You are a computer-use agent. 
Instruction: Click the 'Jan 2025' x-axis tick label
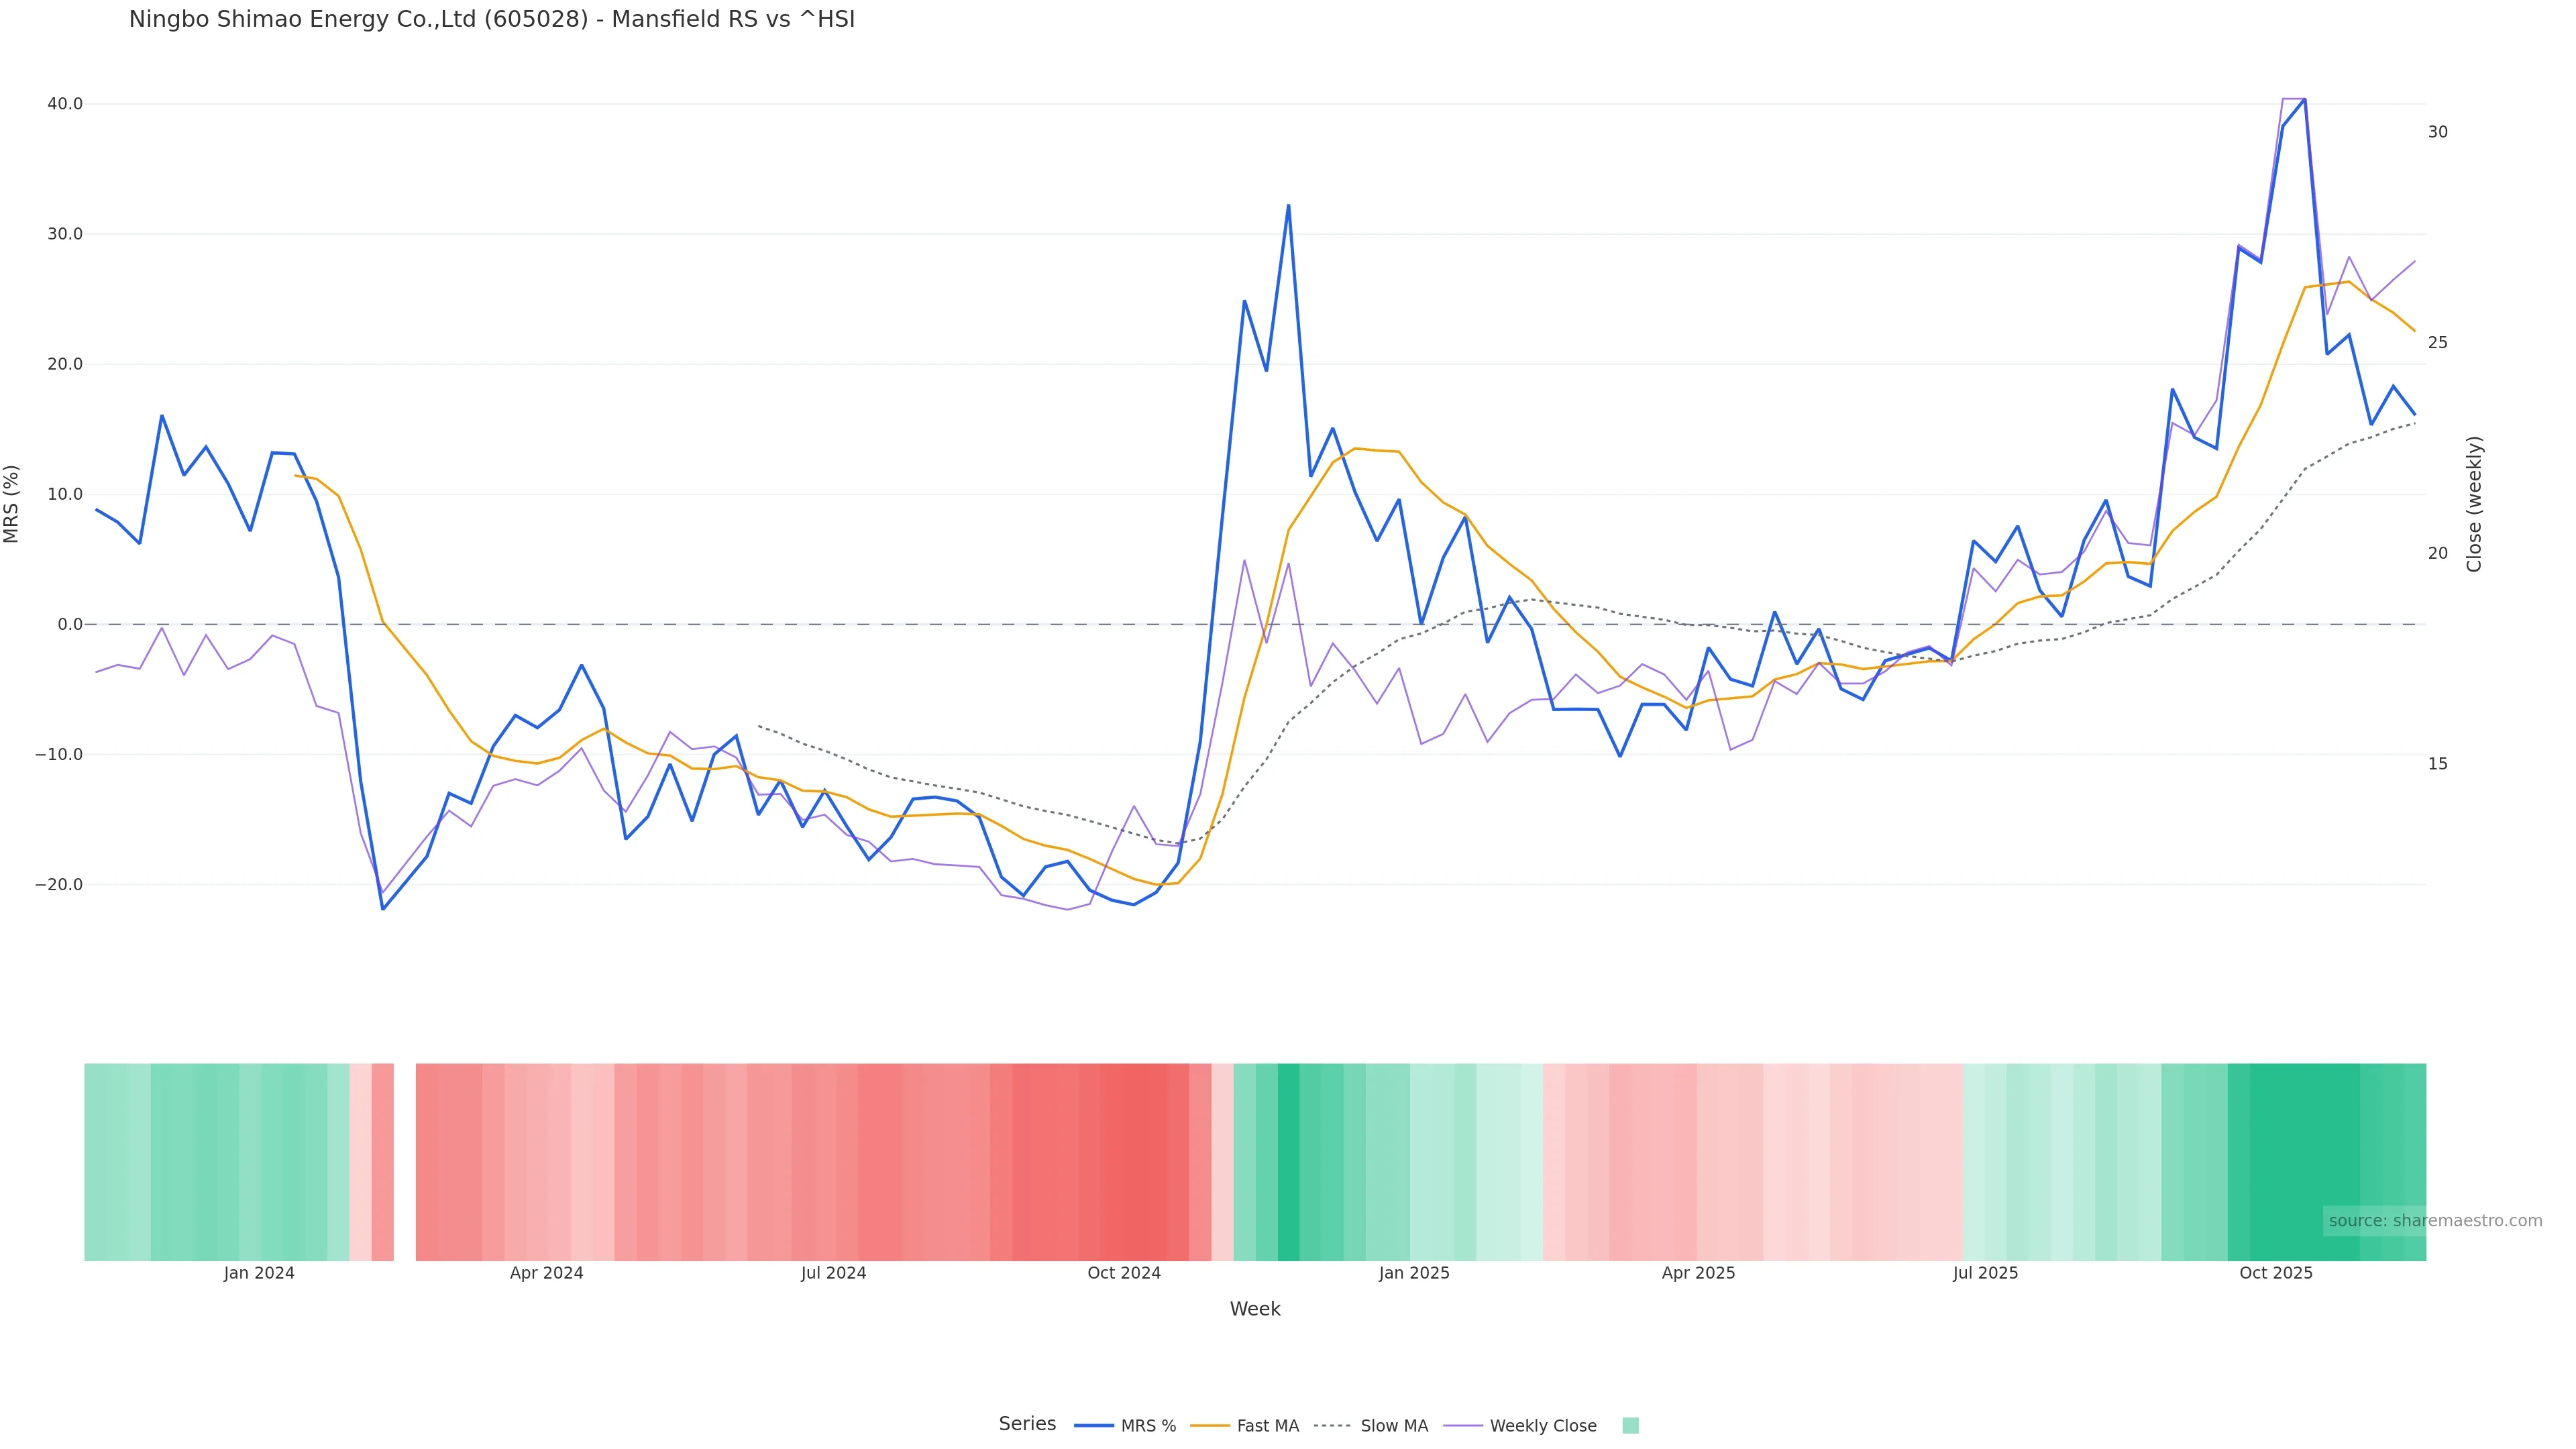(x=1414, y=1273)
